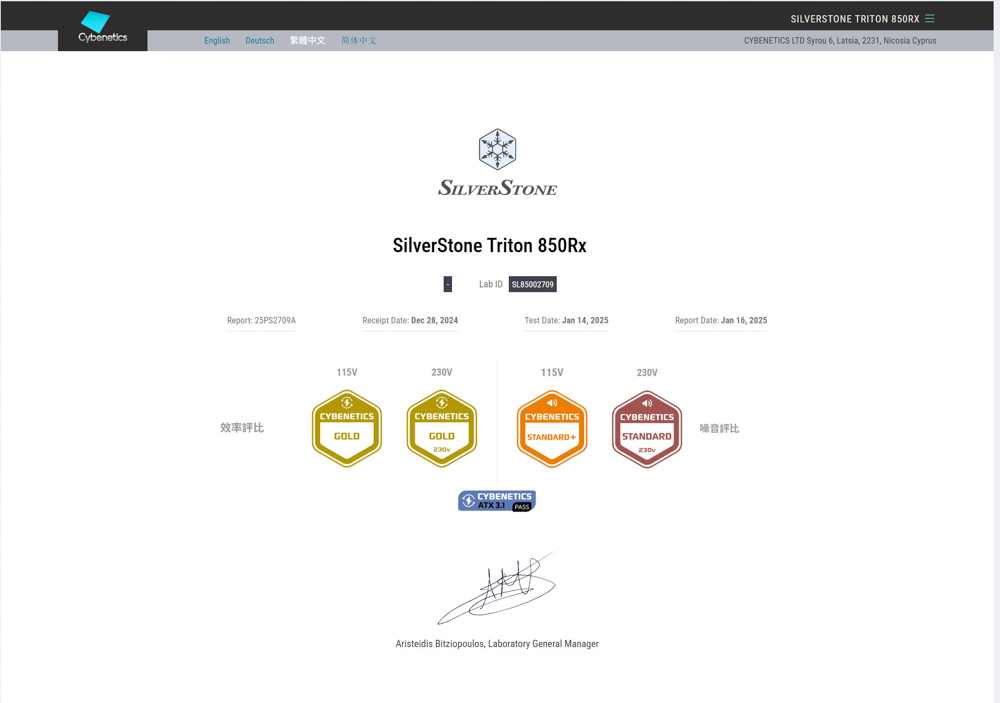Select the 简体中文 language option

359,40
